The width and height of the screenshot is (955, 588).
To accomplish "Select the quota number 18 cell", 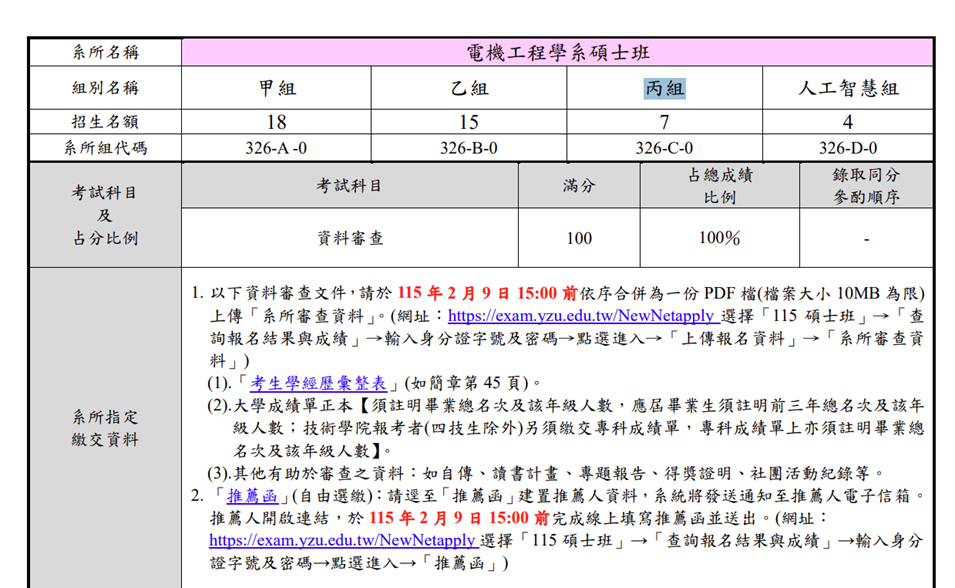I will (x=277, y=122).
